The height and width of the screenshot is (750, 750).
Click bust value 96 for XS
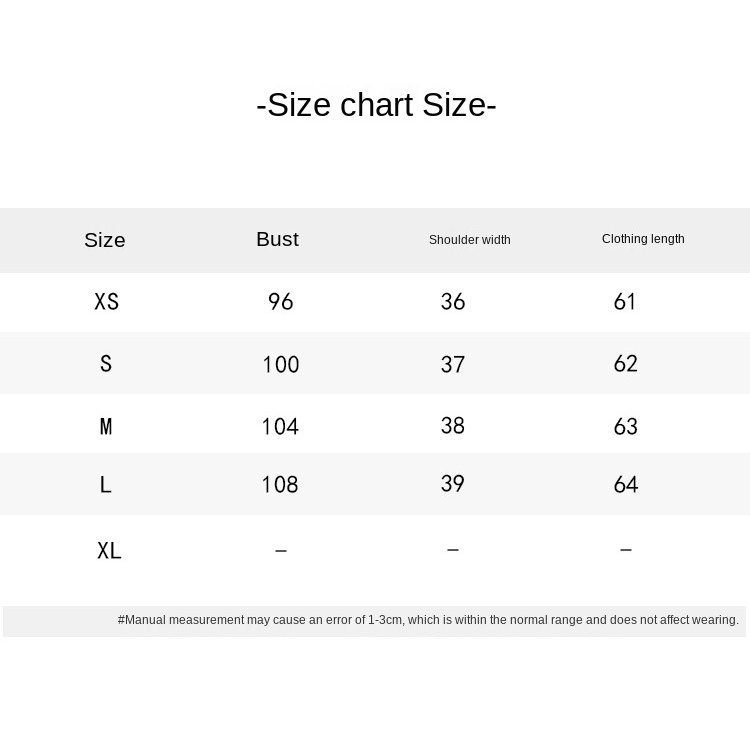tap(281, 302)
